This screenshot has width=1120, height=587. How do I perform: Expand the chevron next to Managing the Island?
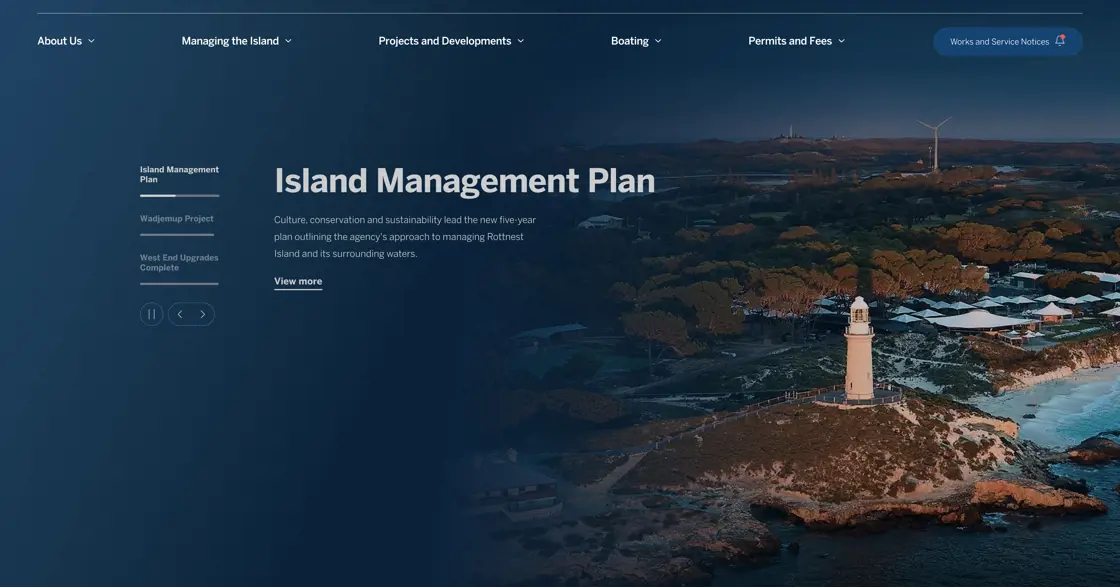click(x=288, y=41)
